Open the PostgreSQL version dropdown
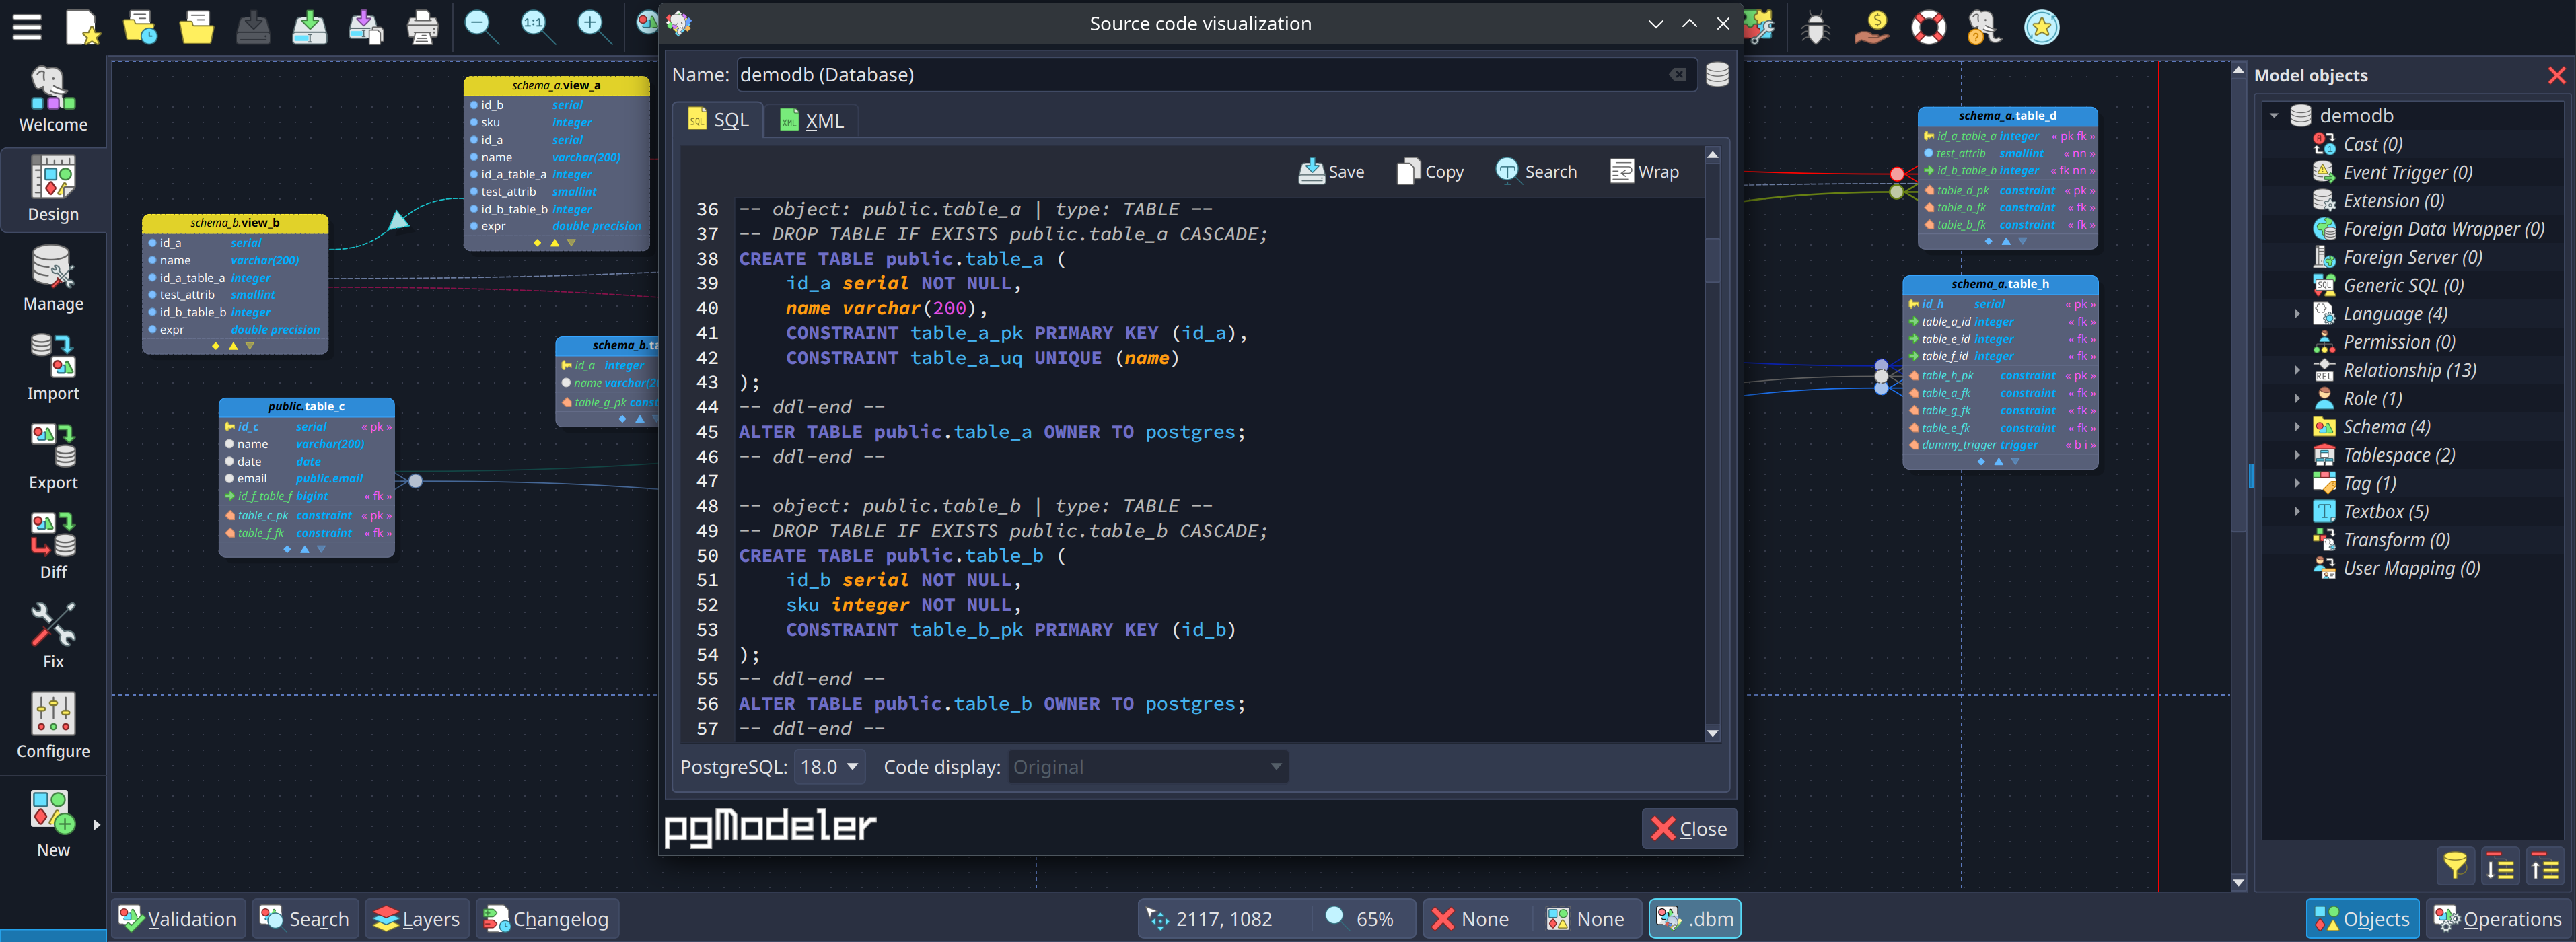This screenshot has width=2576, height=942. tap(829, 766)
